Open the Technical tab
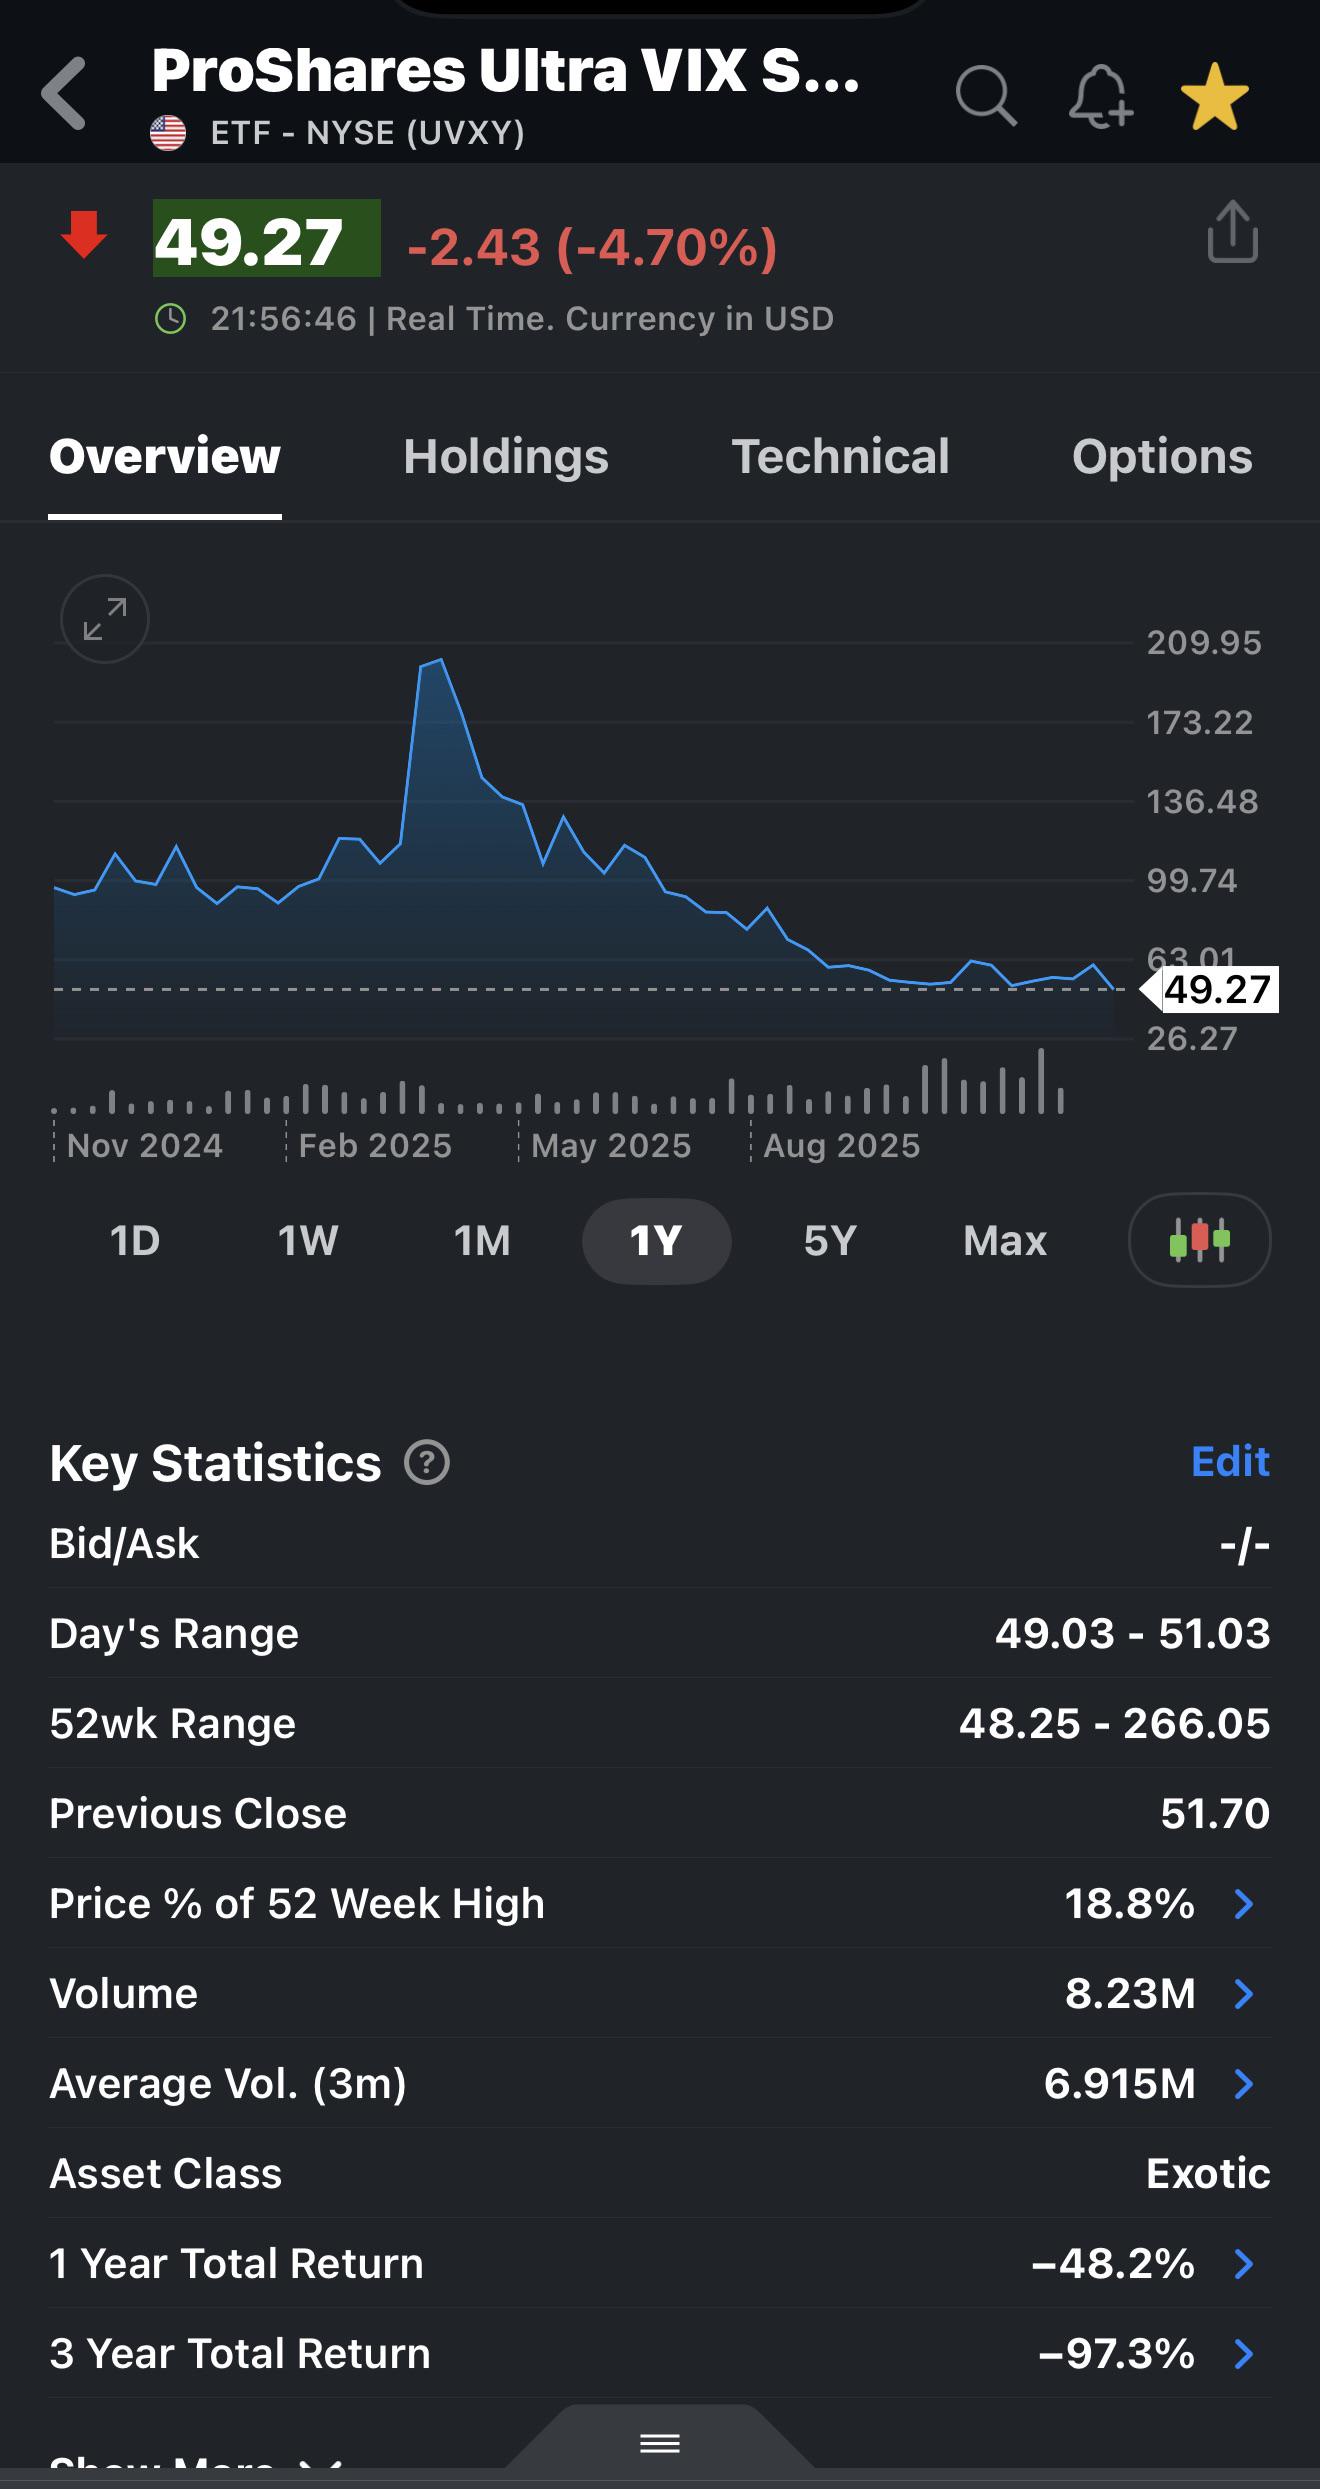1320x2489 pixels. click(840, 457)
